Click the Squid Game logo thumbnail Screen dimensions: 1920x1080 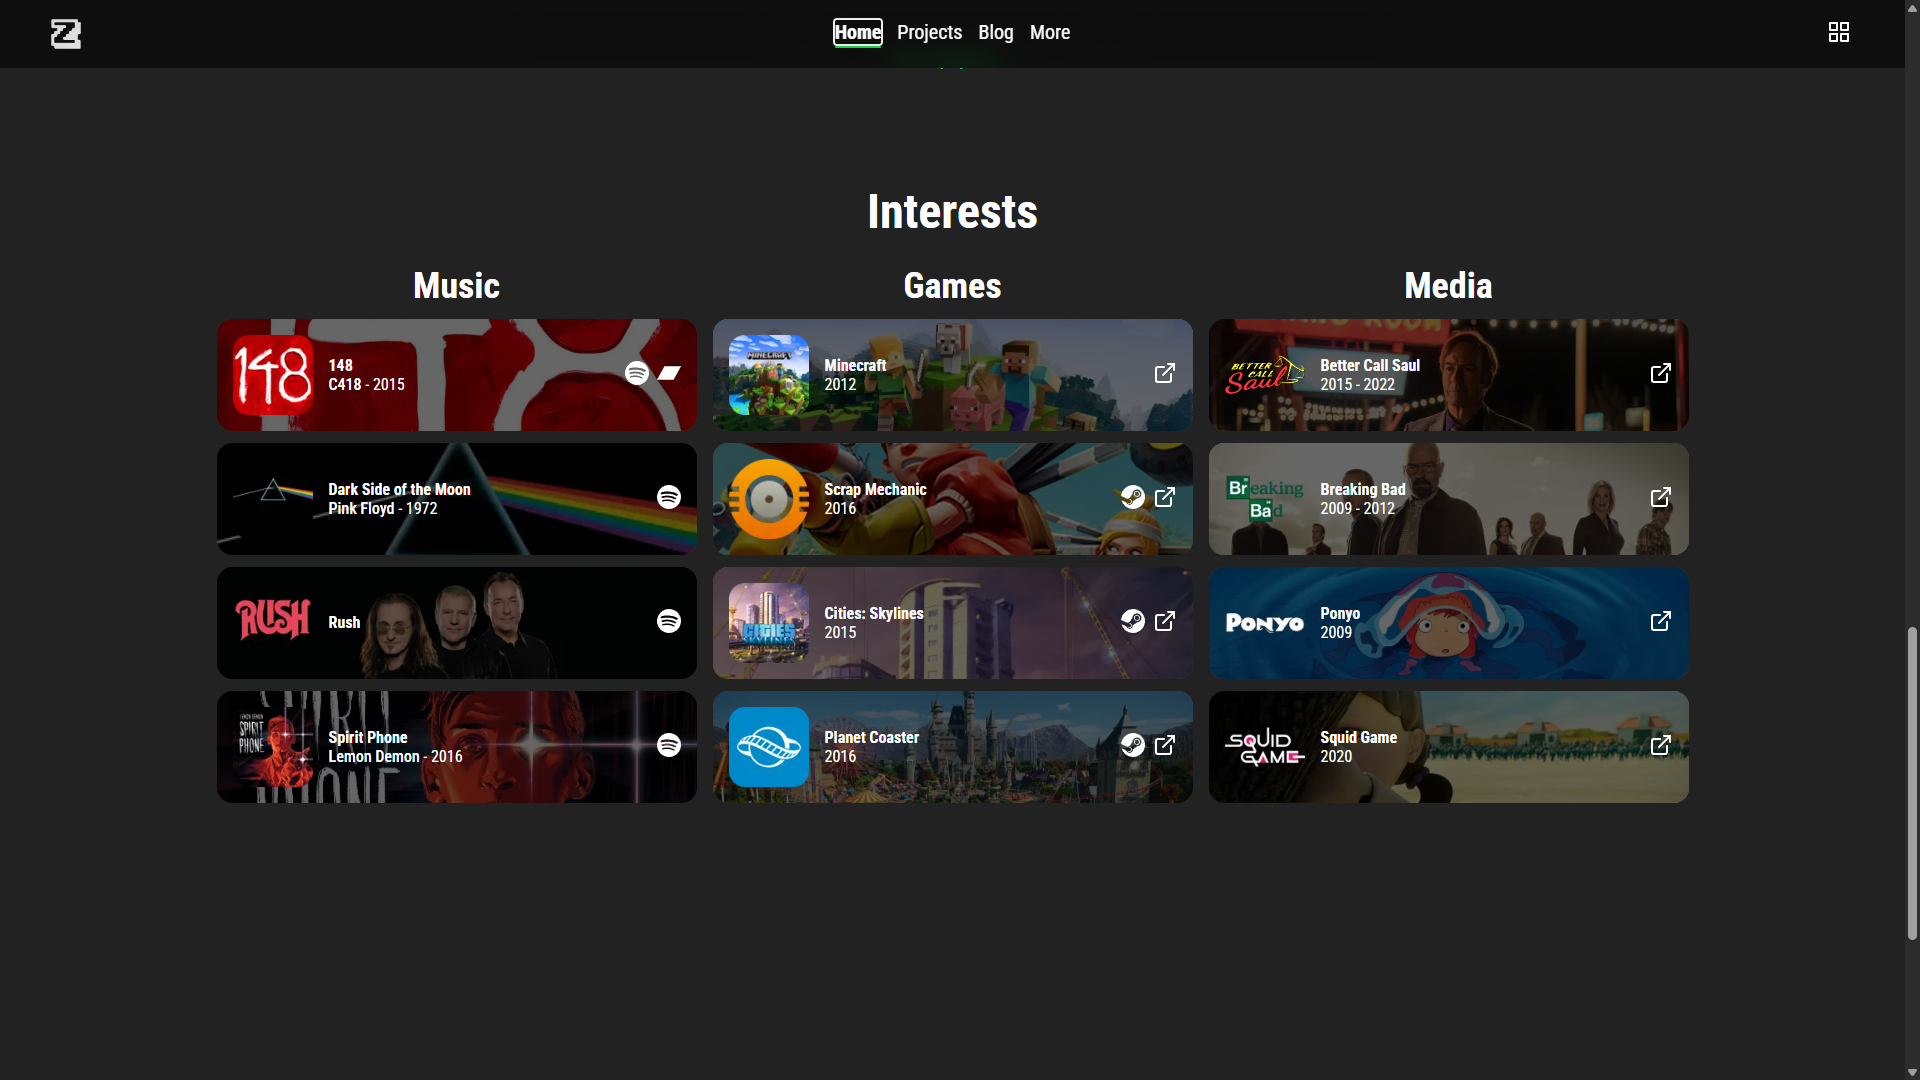[x=1265, y=747]
